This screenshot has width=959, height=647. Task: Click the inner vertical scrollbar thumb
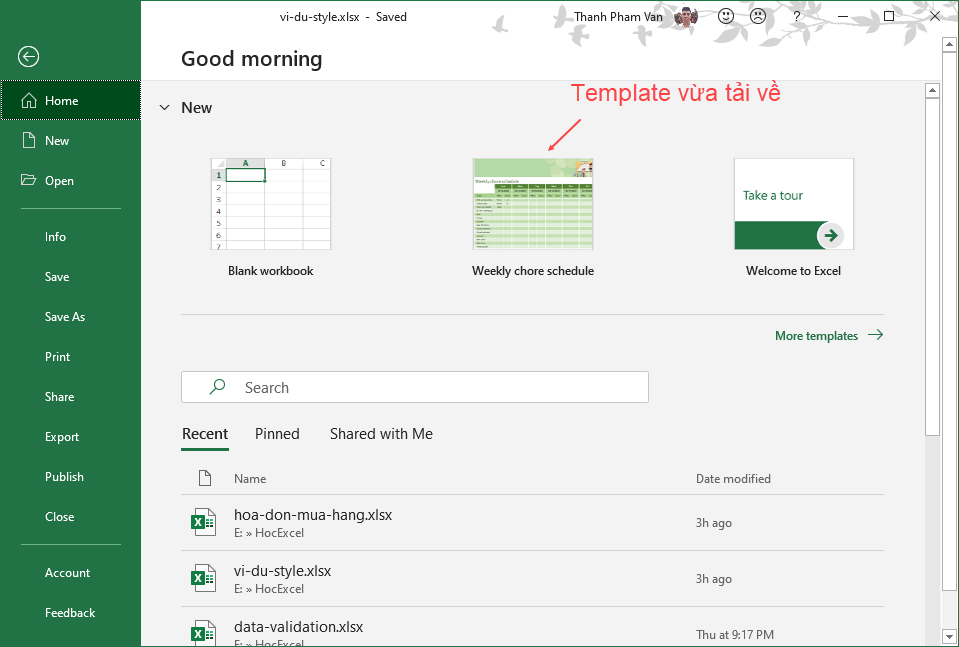coord(932,267)
